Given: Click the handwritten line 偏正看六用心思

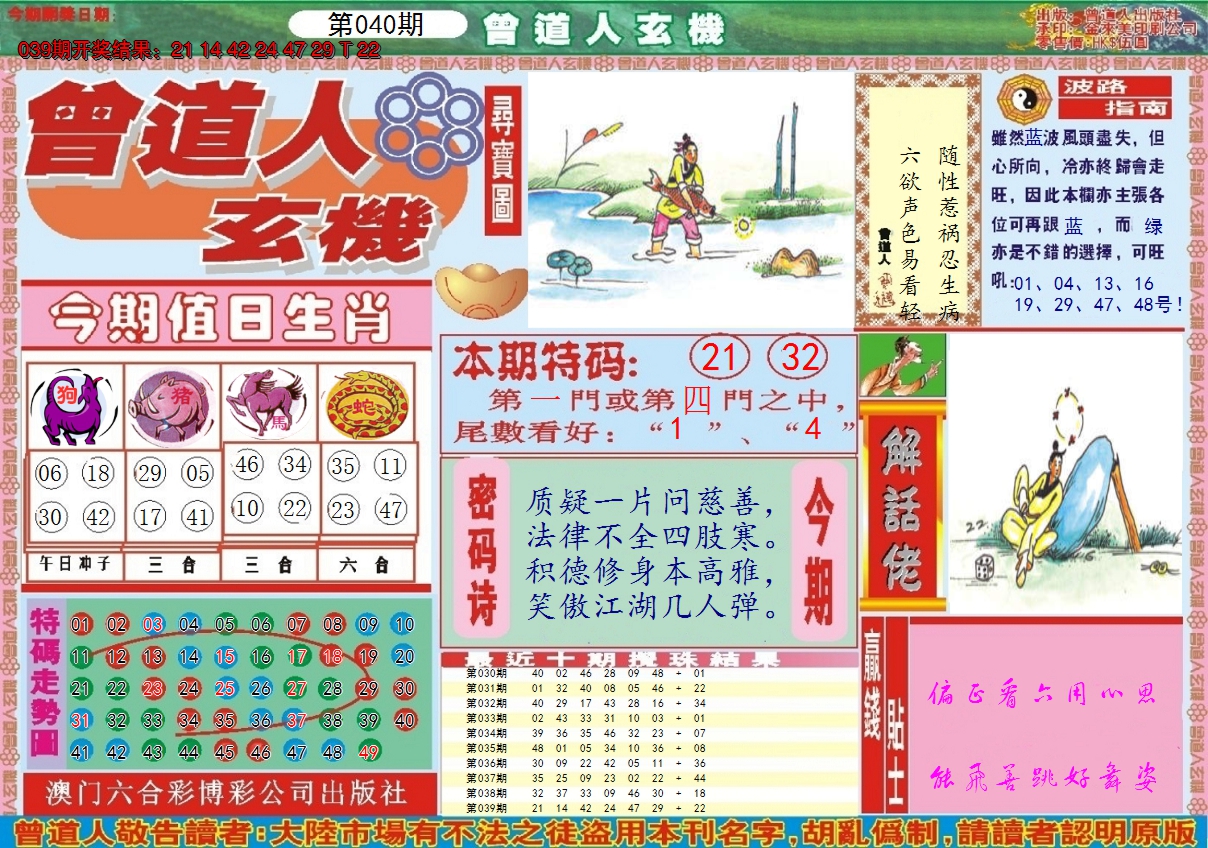Looking at the screenshot, I should click(x=1044, y=694).
